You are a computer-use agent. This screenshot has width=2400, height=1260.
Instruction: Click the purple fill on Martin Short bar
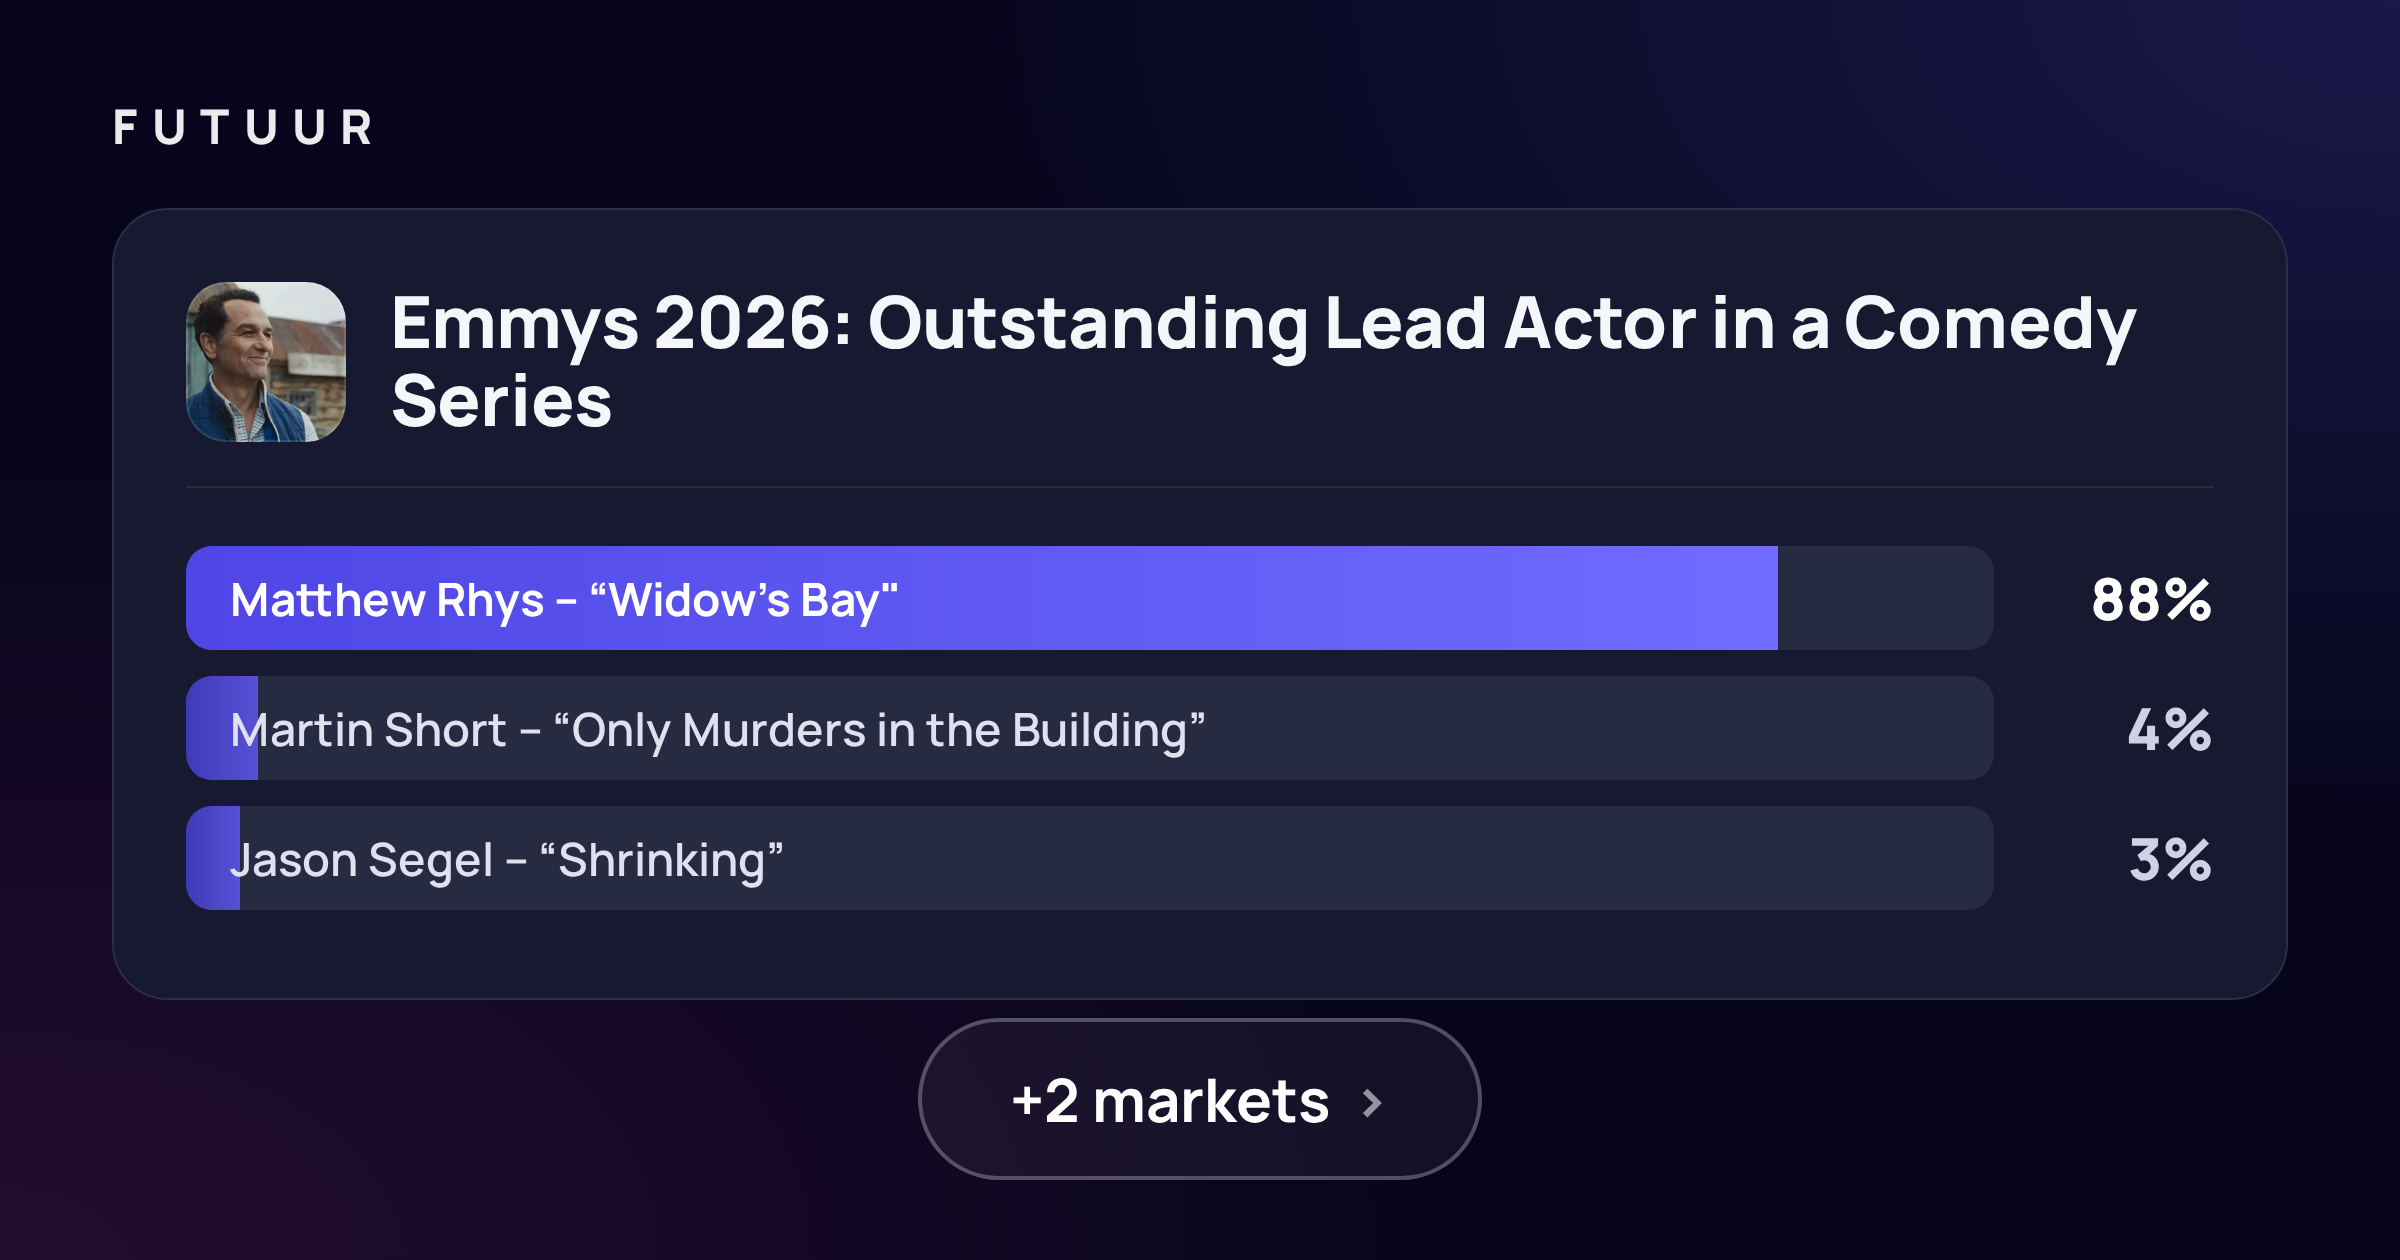tap(222, 728)
